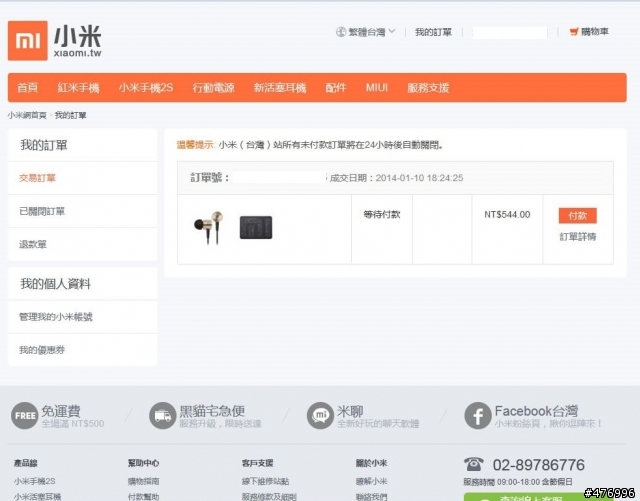Click the MiTalk chat bubble icon
Image resolution: width=640 pixels, height=501 pixels.
(x=320, y=416)
